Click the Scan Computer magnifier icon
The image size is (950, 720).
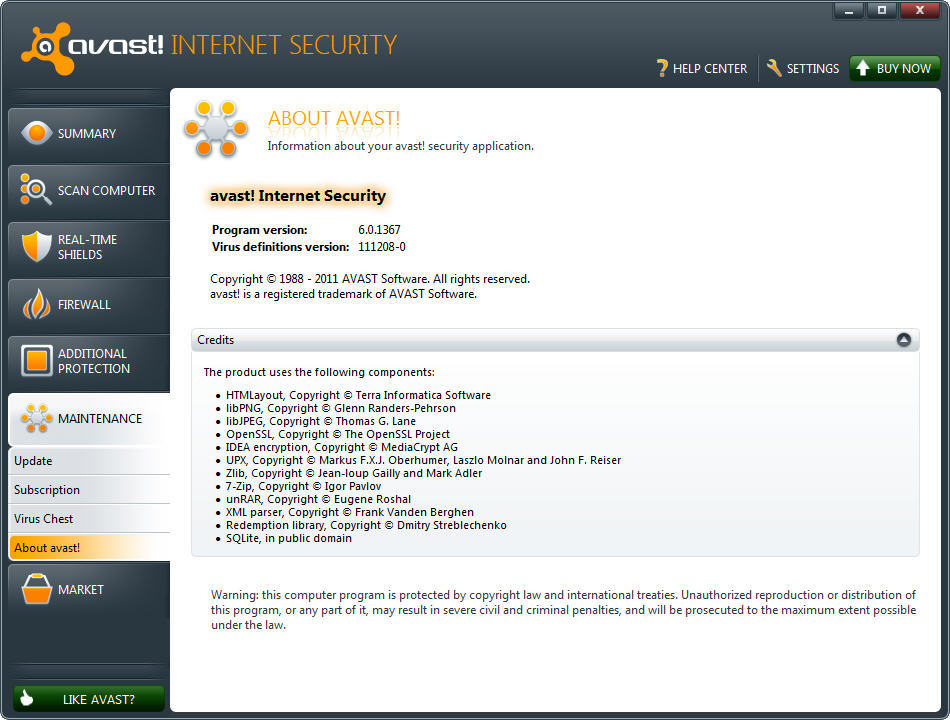click(x=35, y=189)
